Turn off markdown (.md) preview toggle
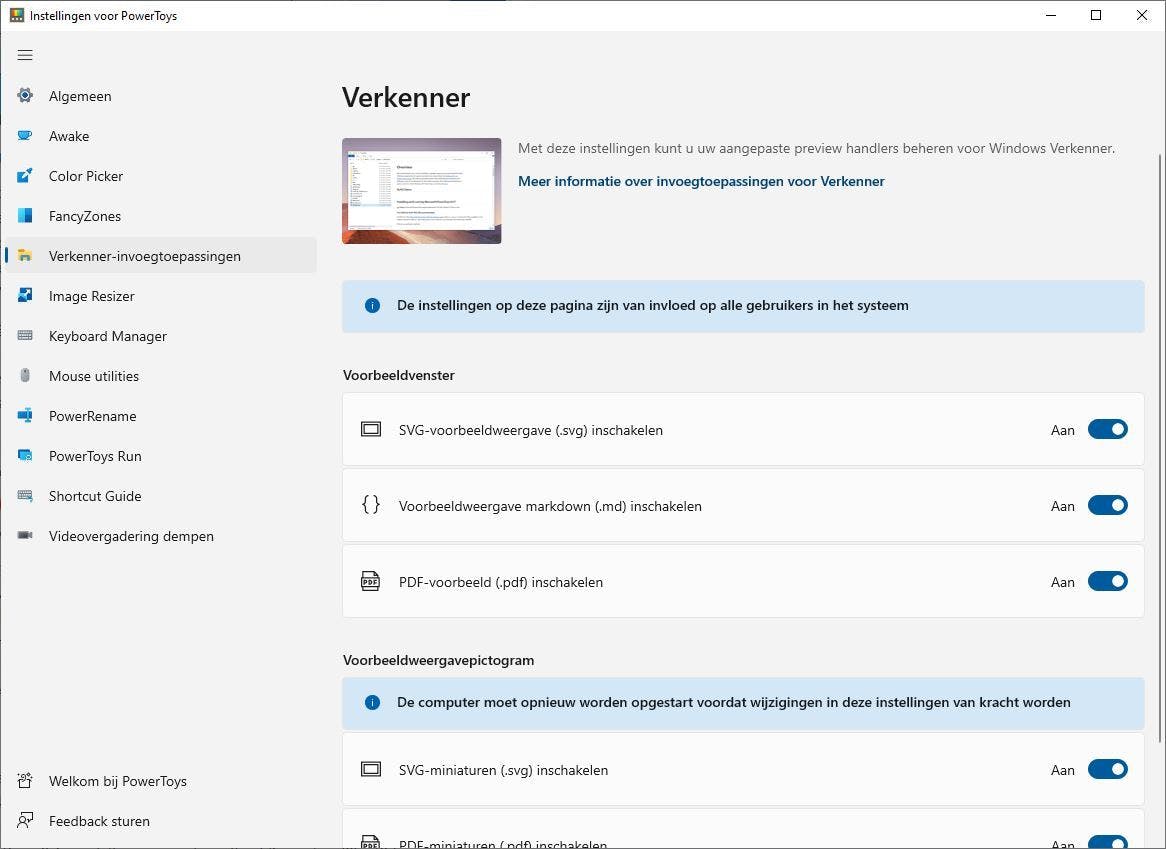 tap(1107, 506)
